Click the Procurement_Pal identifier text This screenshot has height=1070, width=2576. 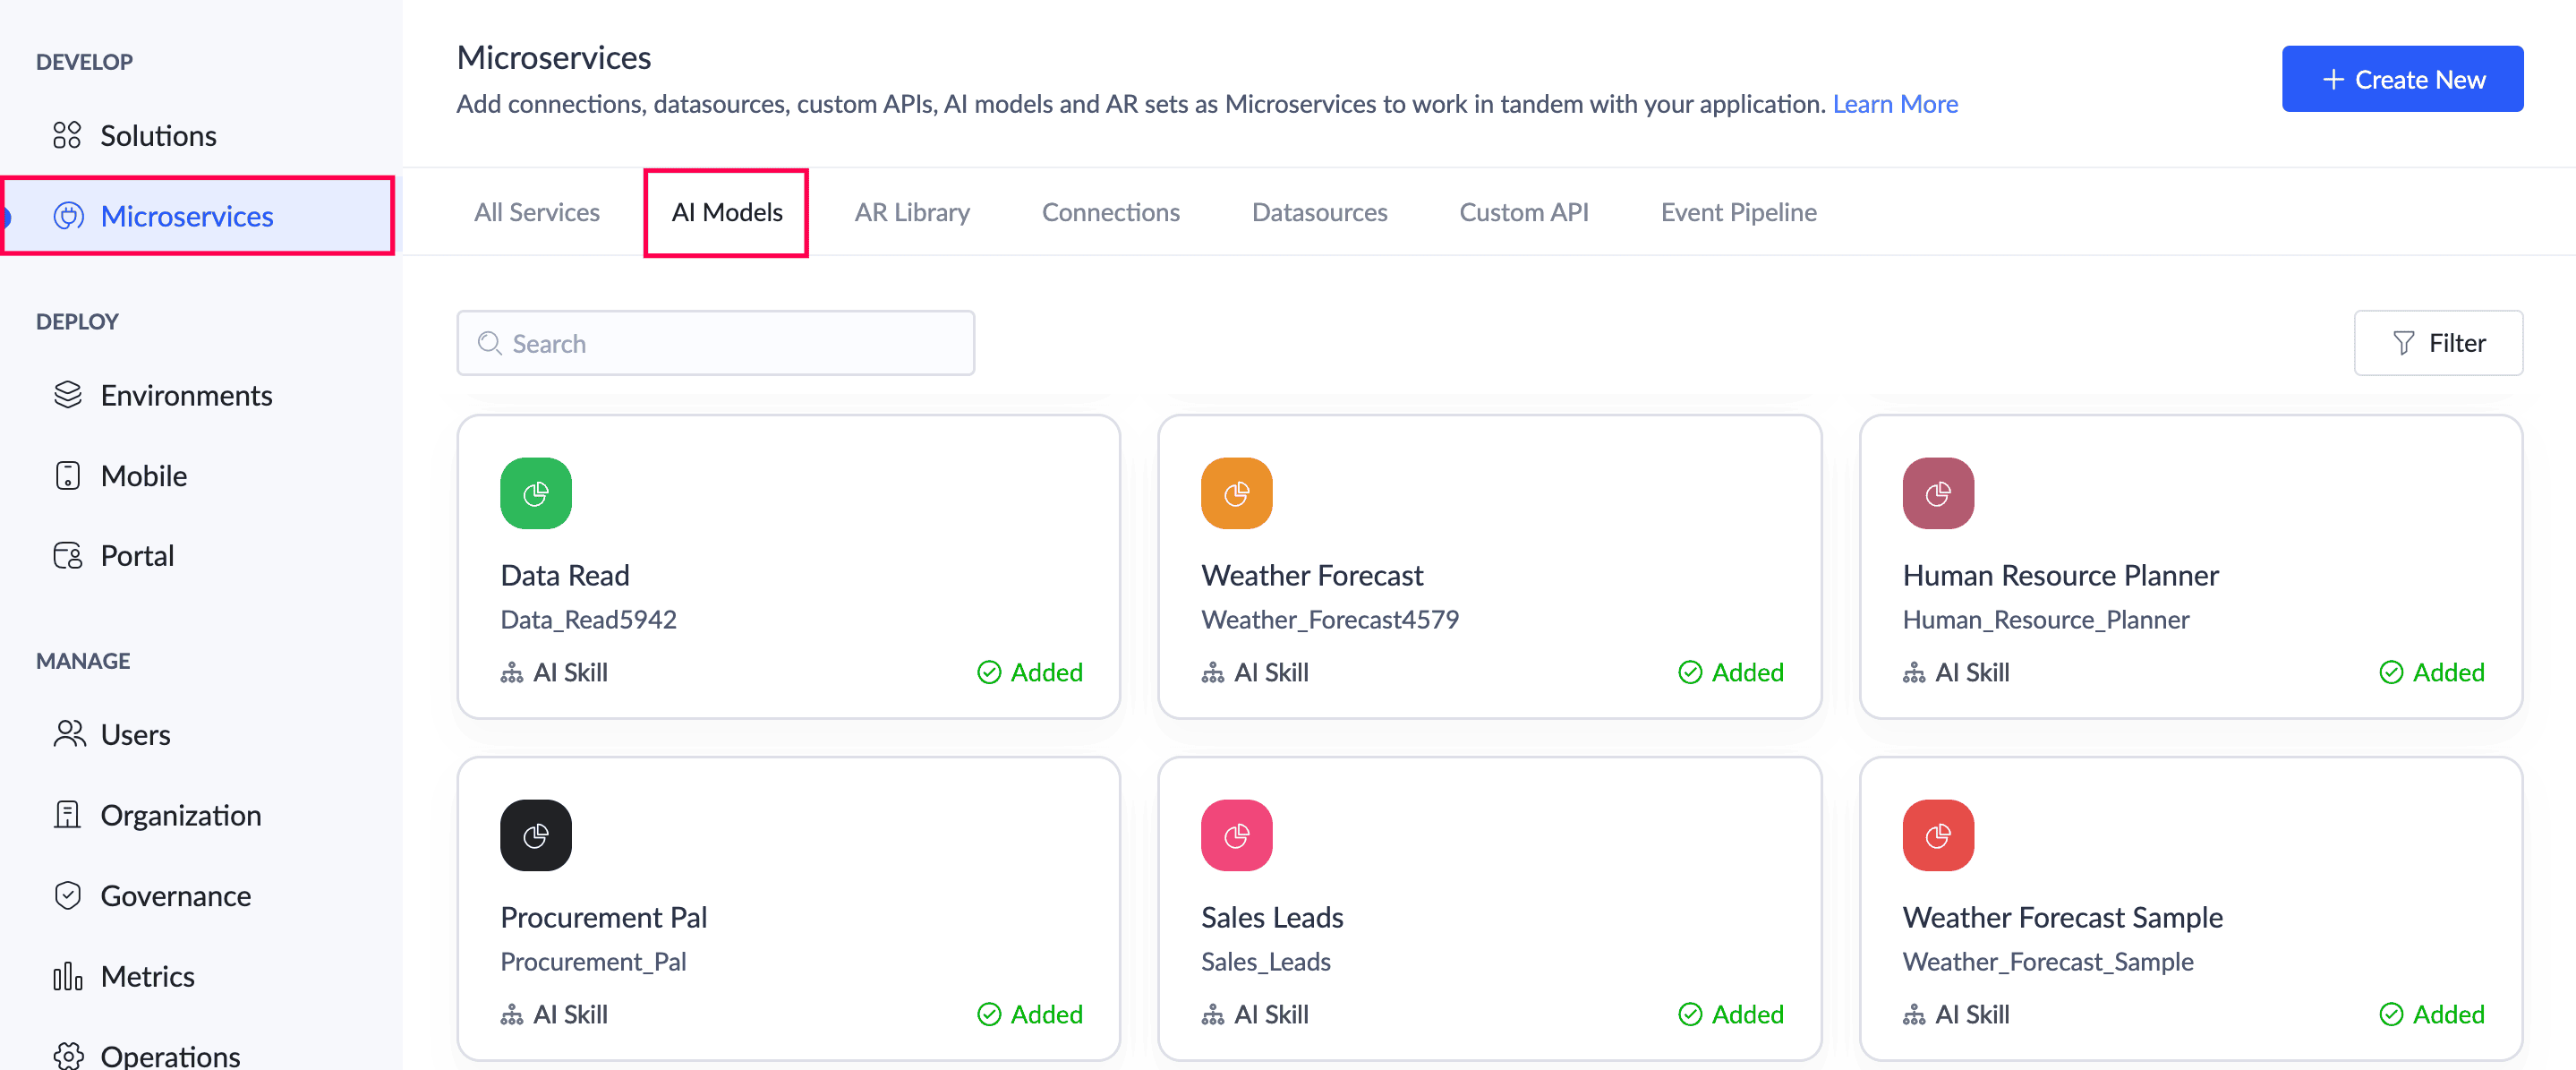(x=593, y=962)
